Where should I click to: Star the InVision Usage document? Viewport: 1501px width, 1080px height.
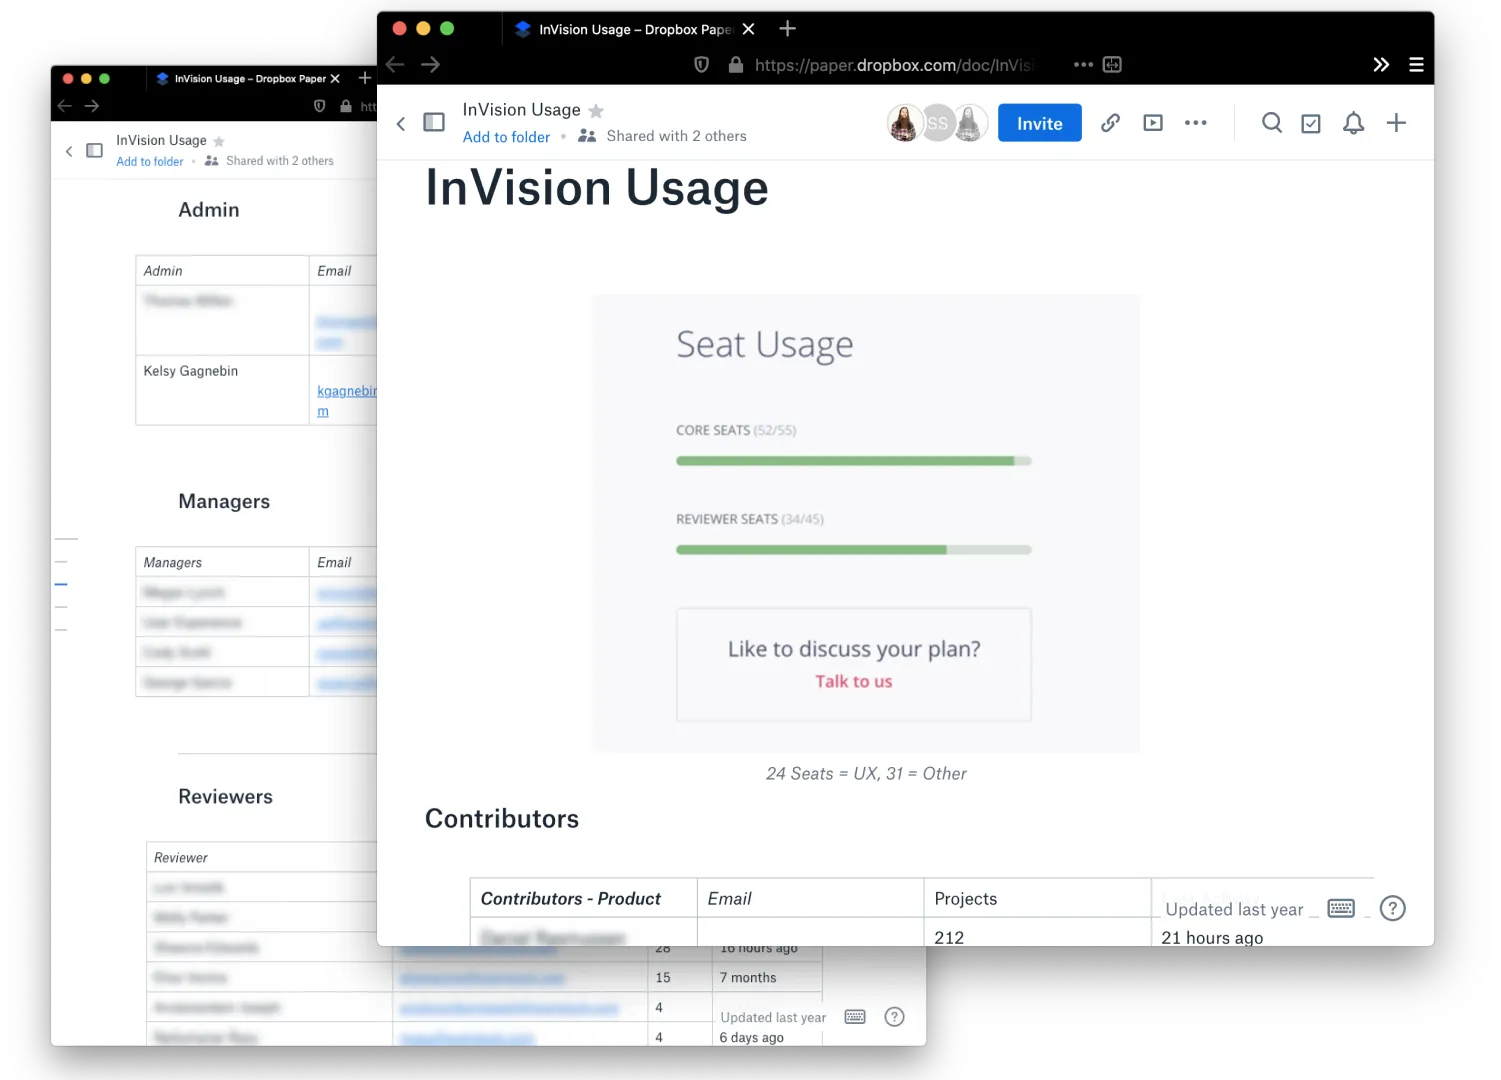pyautogui.click(x=596, y=110)
